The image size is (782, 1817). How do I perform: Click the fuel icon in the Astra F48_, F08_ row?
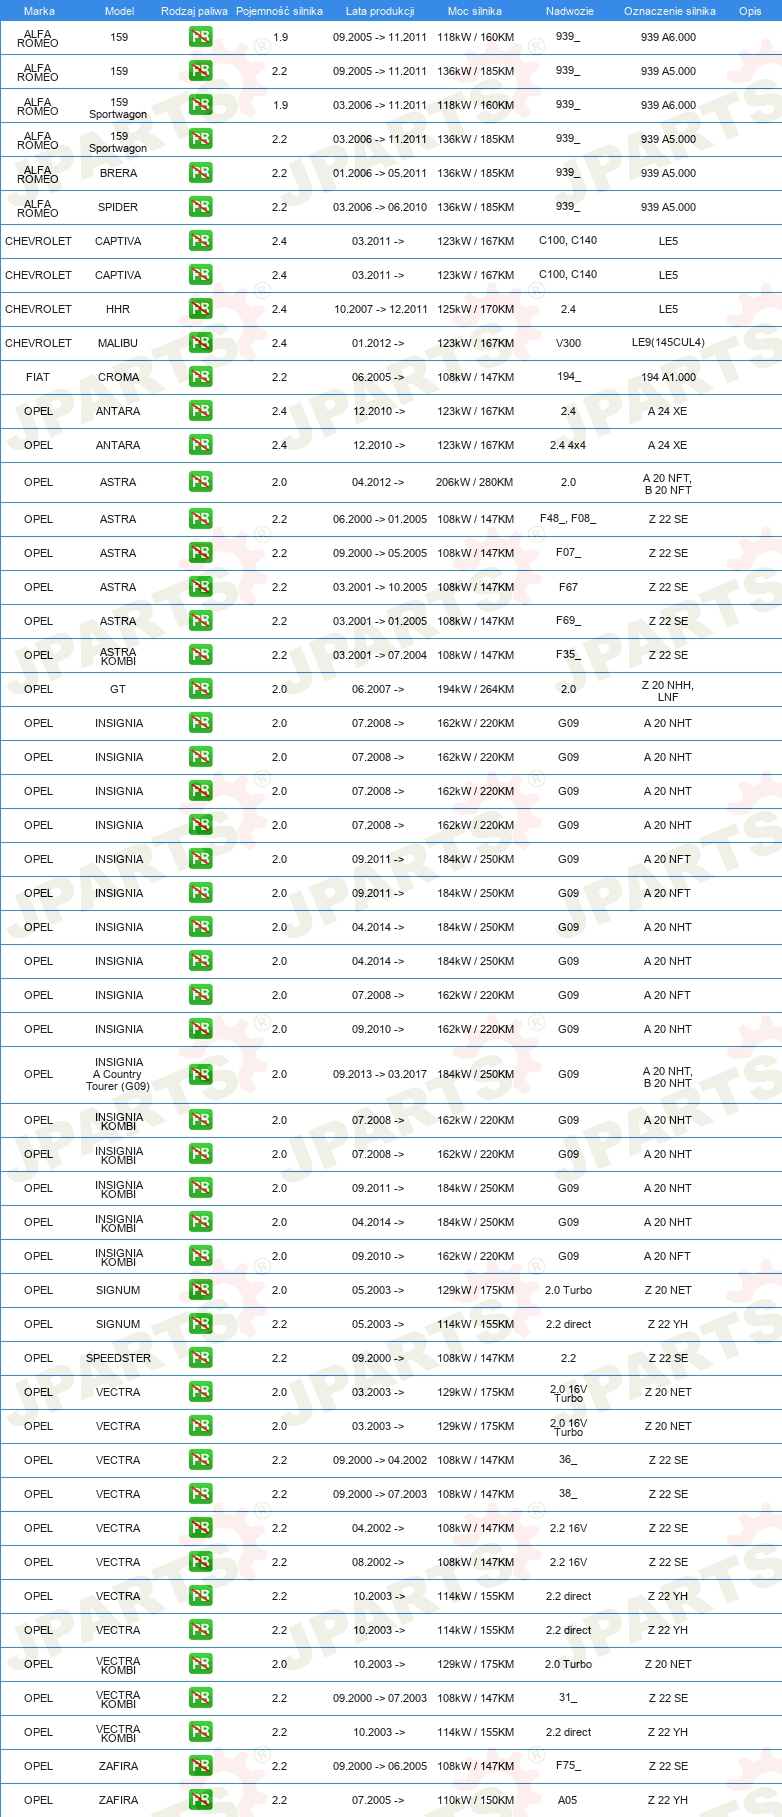200,519
